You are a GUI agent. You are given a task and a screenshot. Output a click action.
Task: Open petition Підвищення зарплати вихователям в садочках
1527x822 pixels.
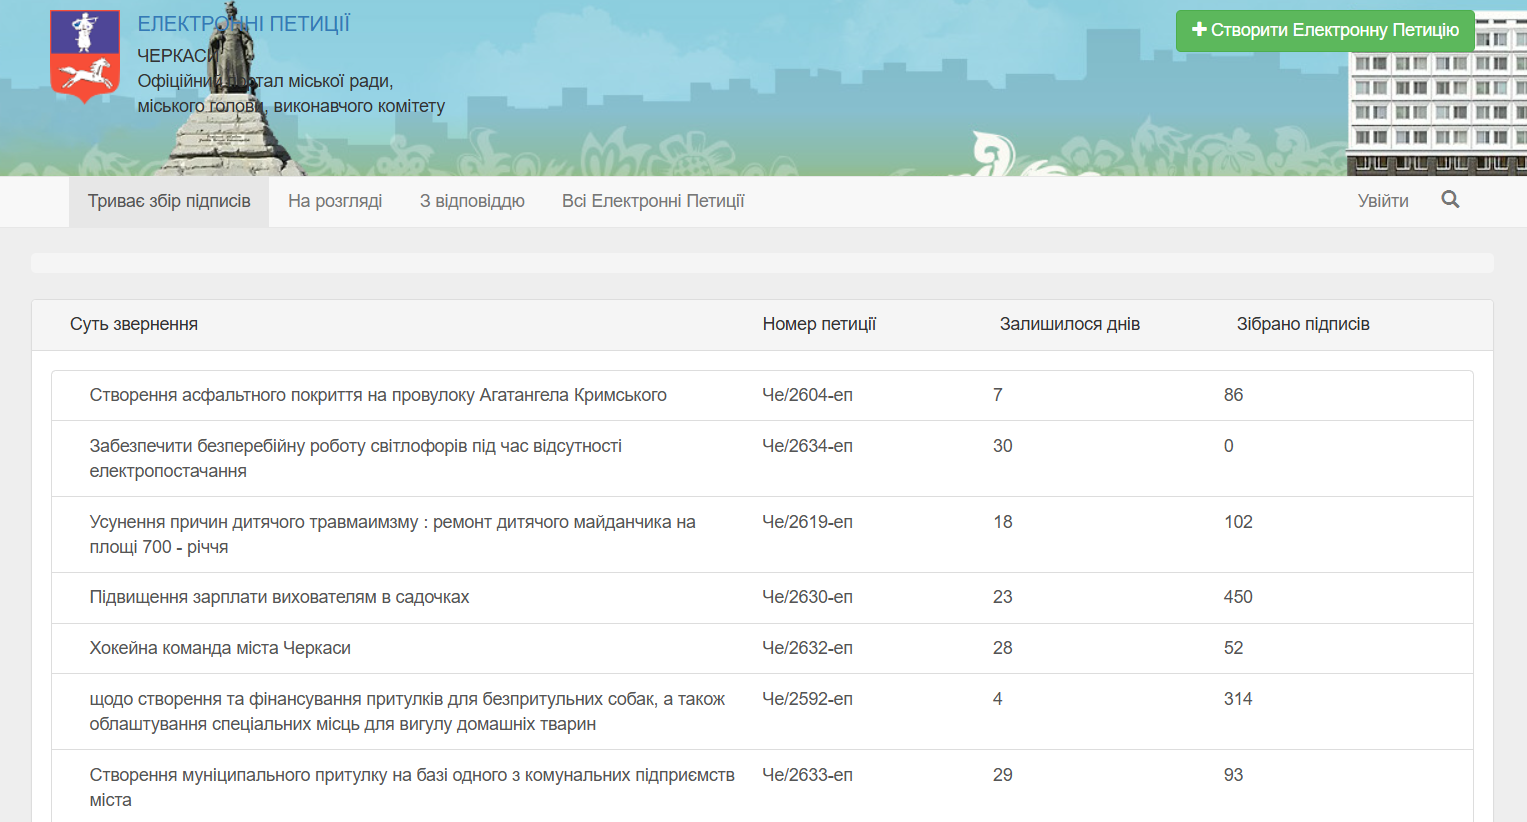(x=279, y=597)
